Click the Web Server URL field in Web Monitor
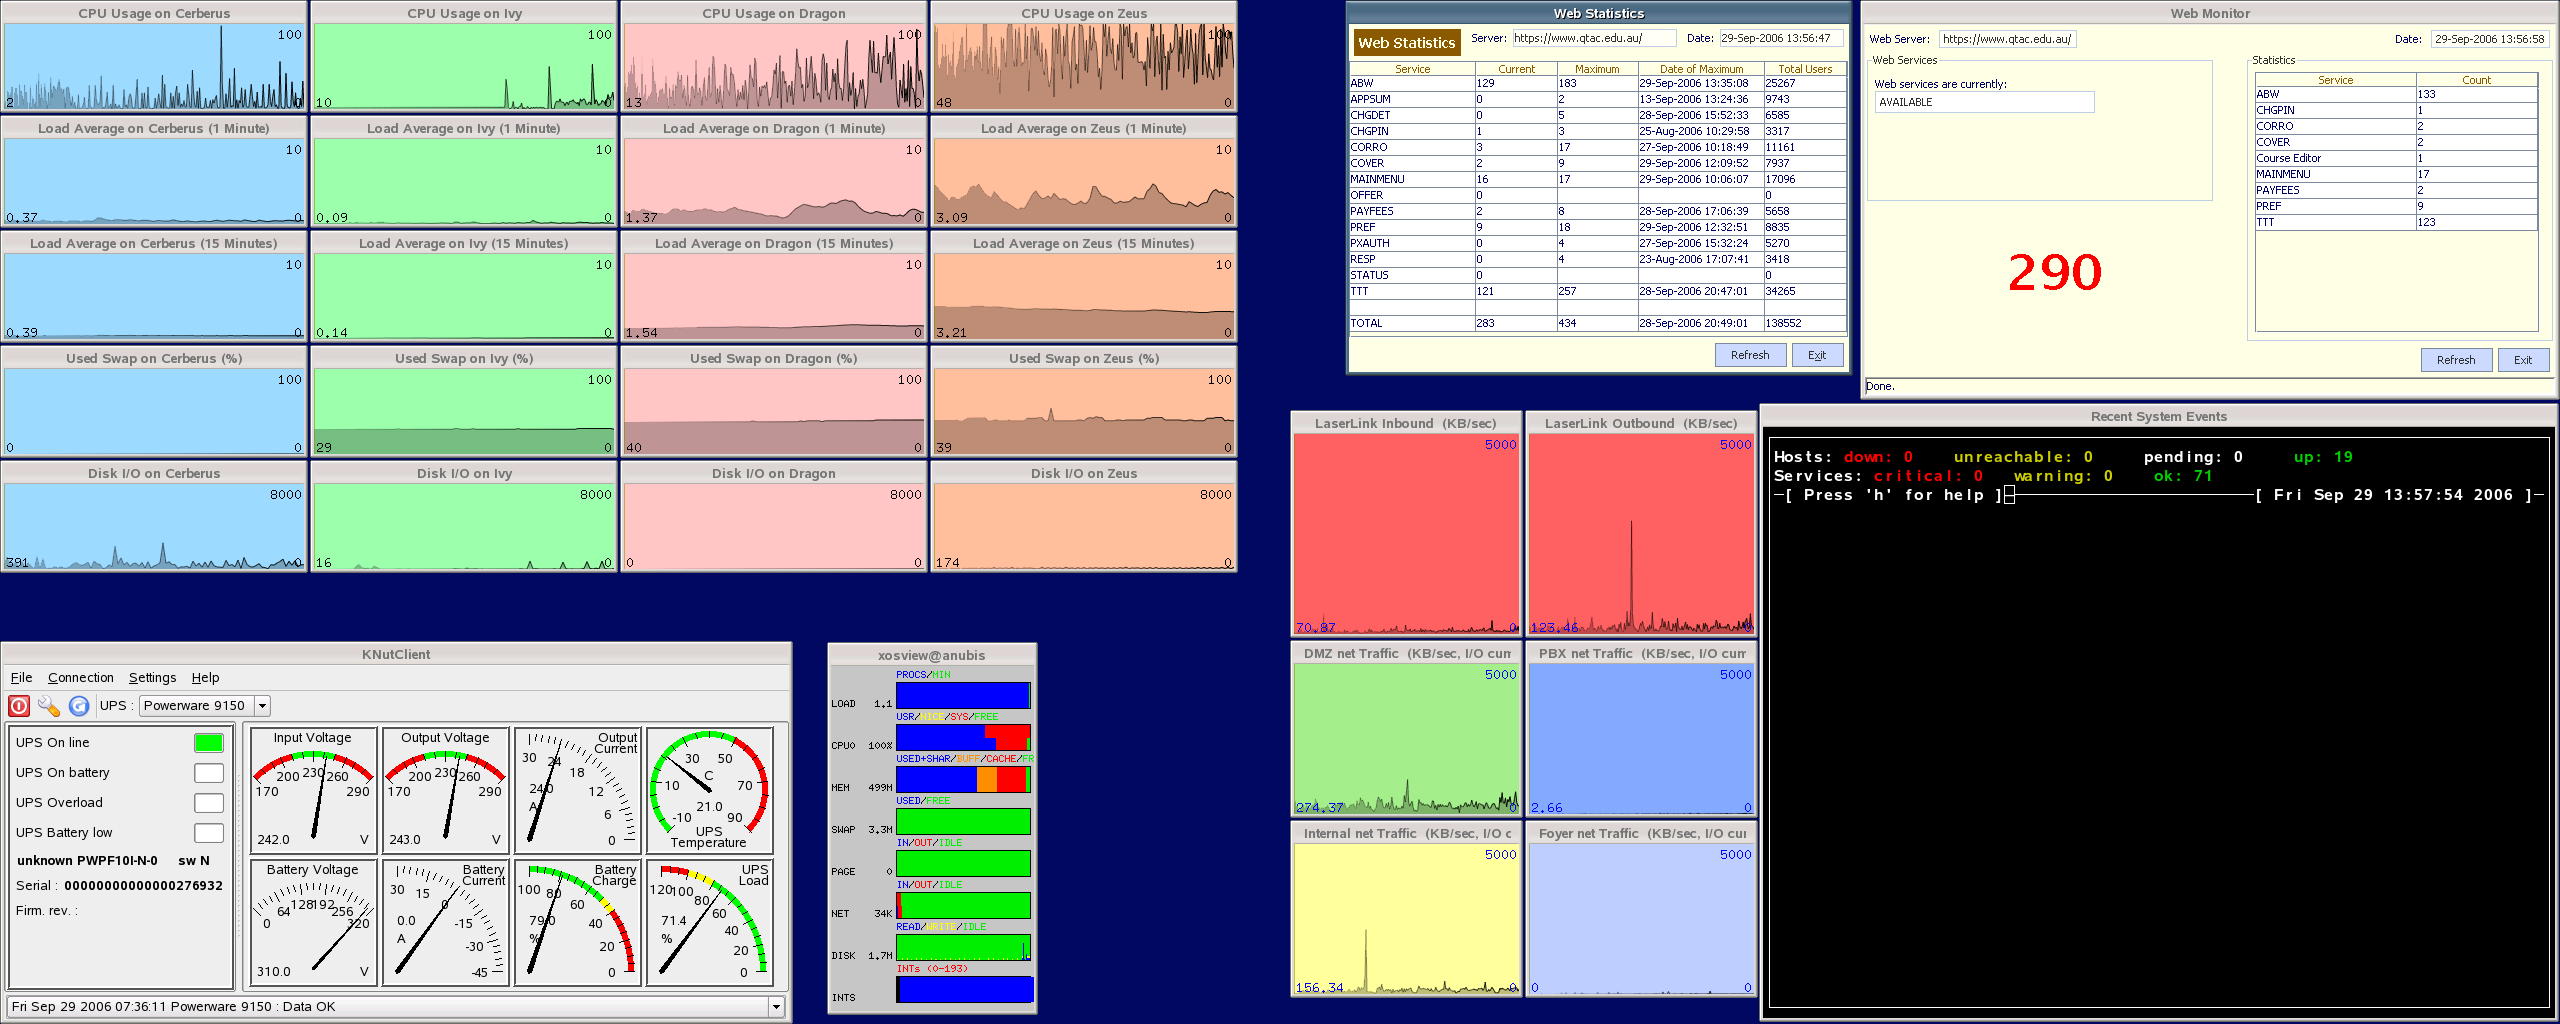 [x=2007, y=39]
